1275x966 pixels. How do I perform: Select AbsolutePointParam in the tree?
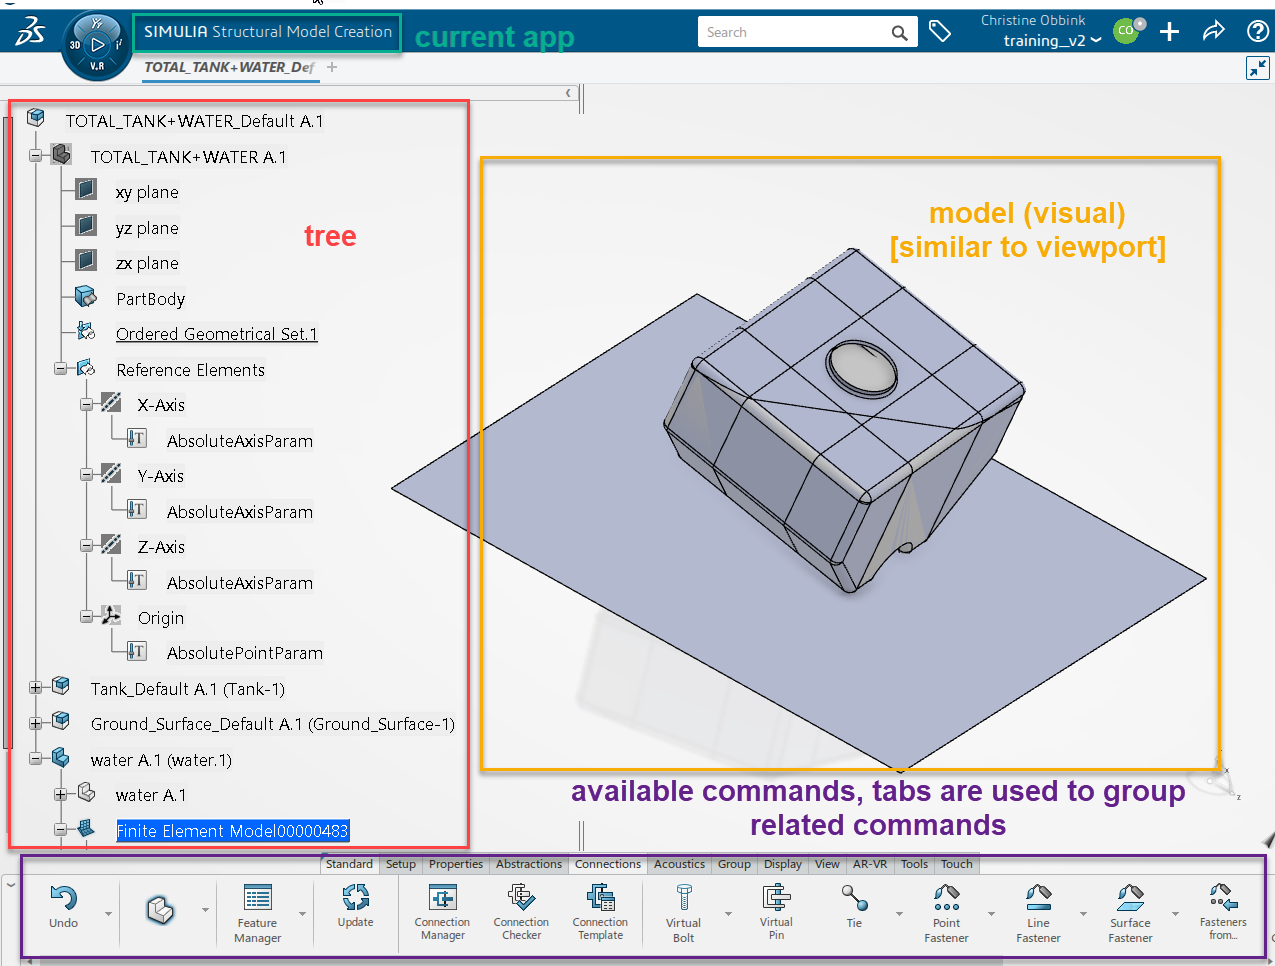[x=245, y=653]
